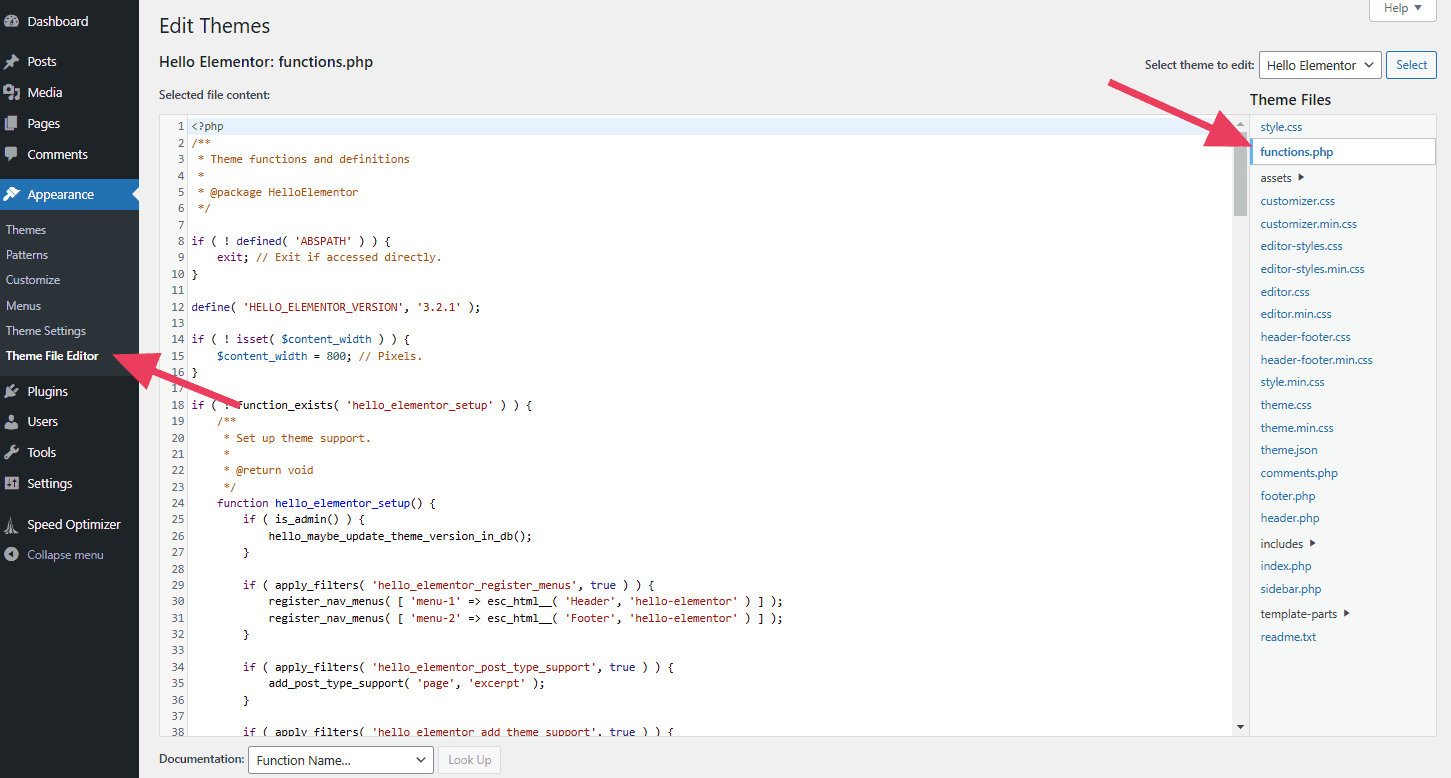
Task: Click the Posts pushpin icon
Action: [x=12, y=62]
